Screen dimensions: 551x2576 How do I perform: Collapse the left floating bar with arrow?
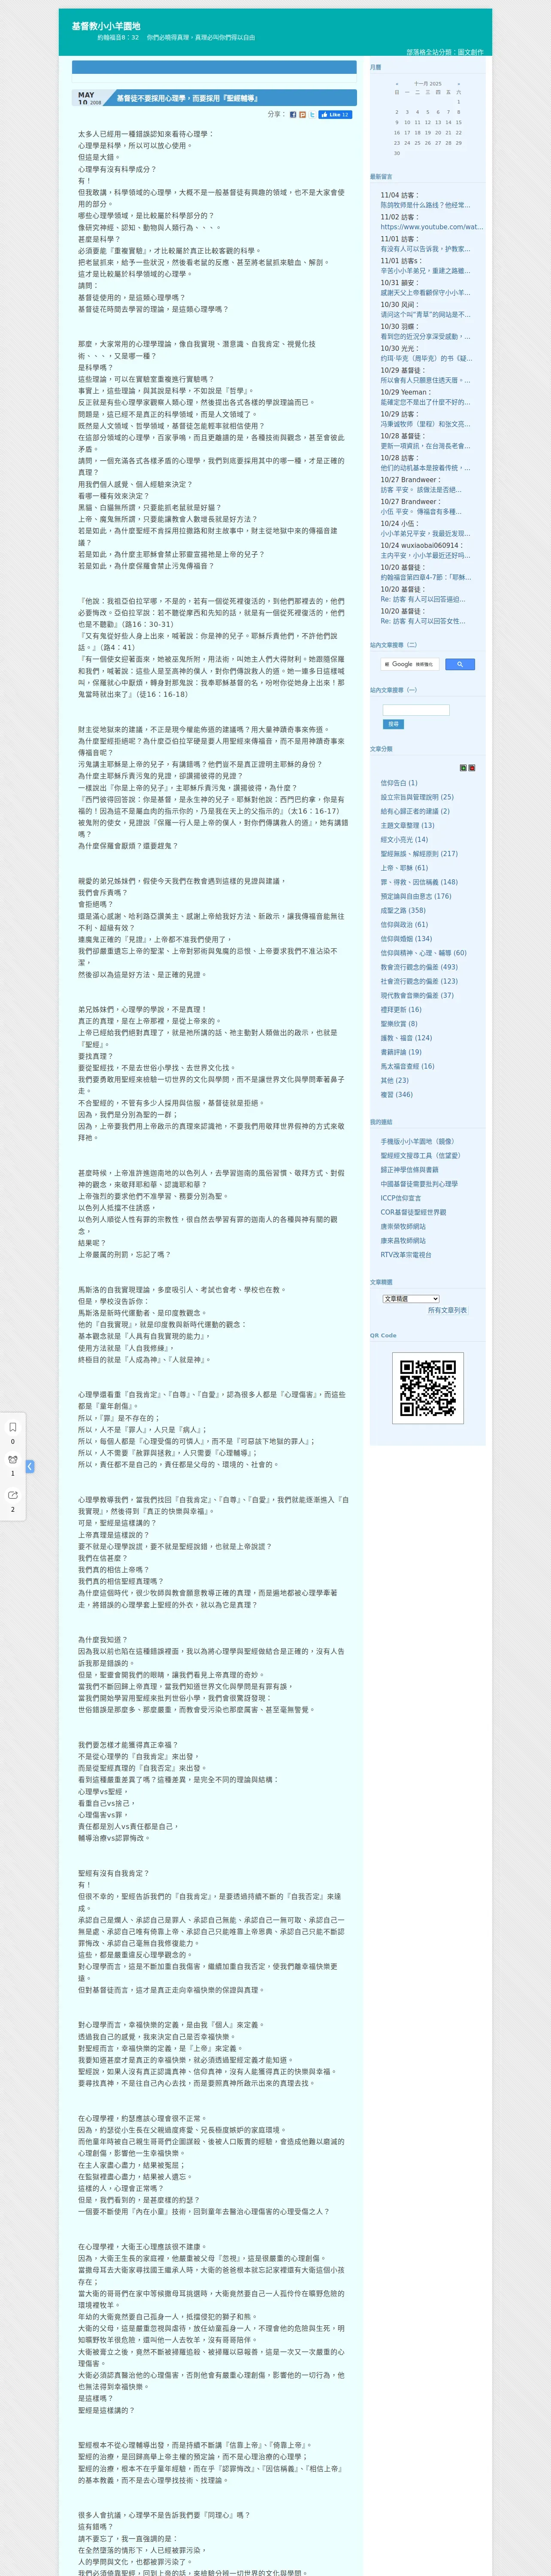[x=30, y=1466]
